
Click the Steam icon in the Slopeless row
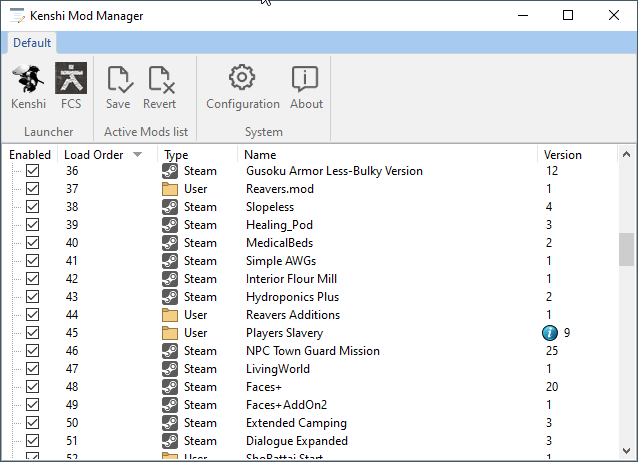coord(170,207)
